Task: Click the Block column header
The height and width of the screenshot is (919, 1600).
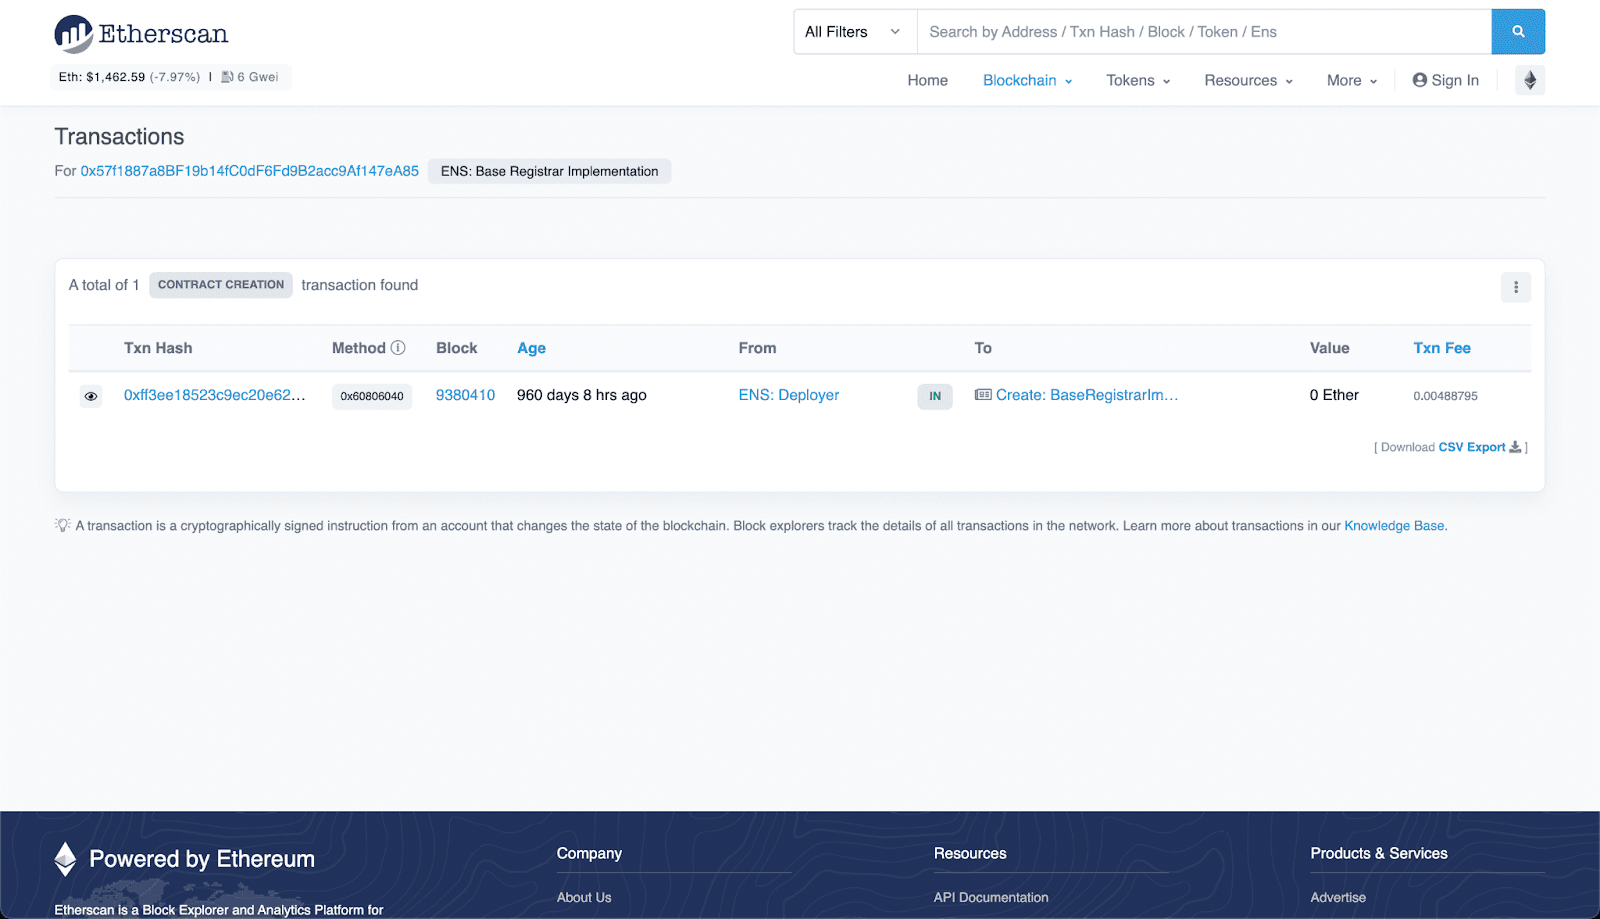Action: 456,348
